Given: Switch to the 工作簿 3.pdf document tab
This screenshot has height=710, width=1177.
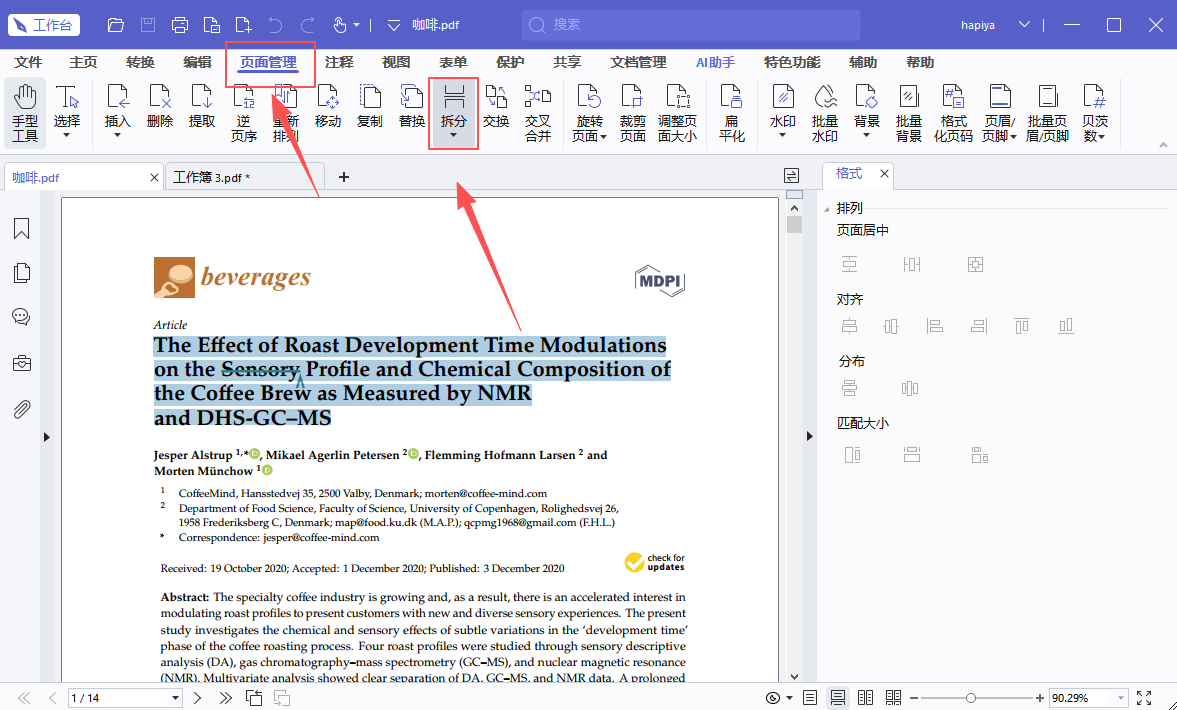Looking at the screenshot, I should tap(244, 177).
